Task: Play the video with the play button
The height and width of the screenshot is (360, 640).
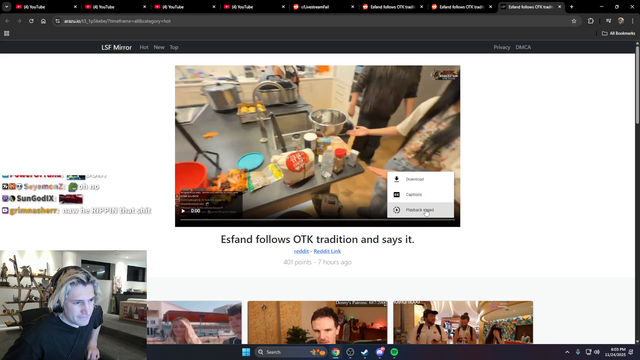Action: 183,211
